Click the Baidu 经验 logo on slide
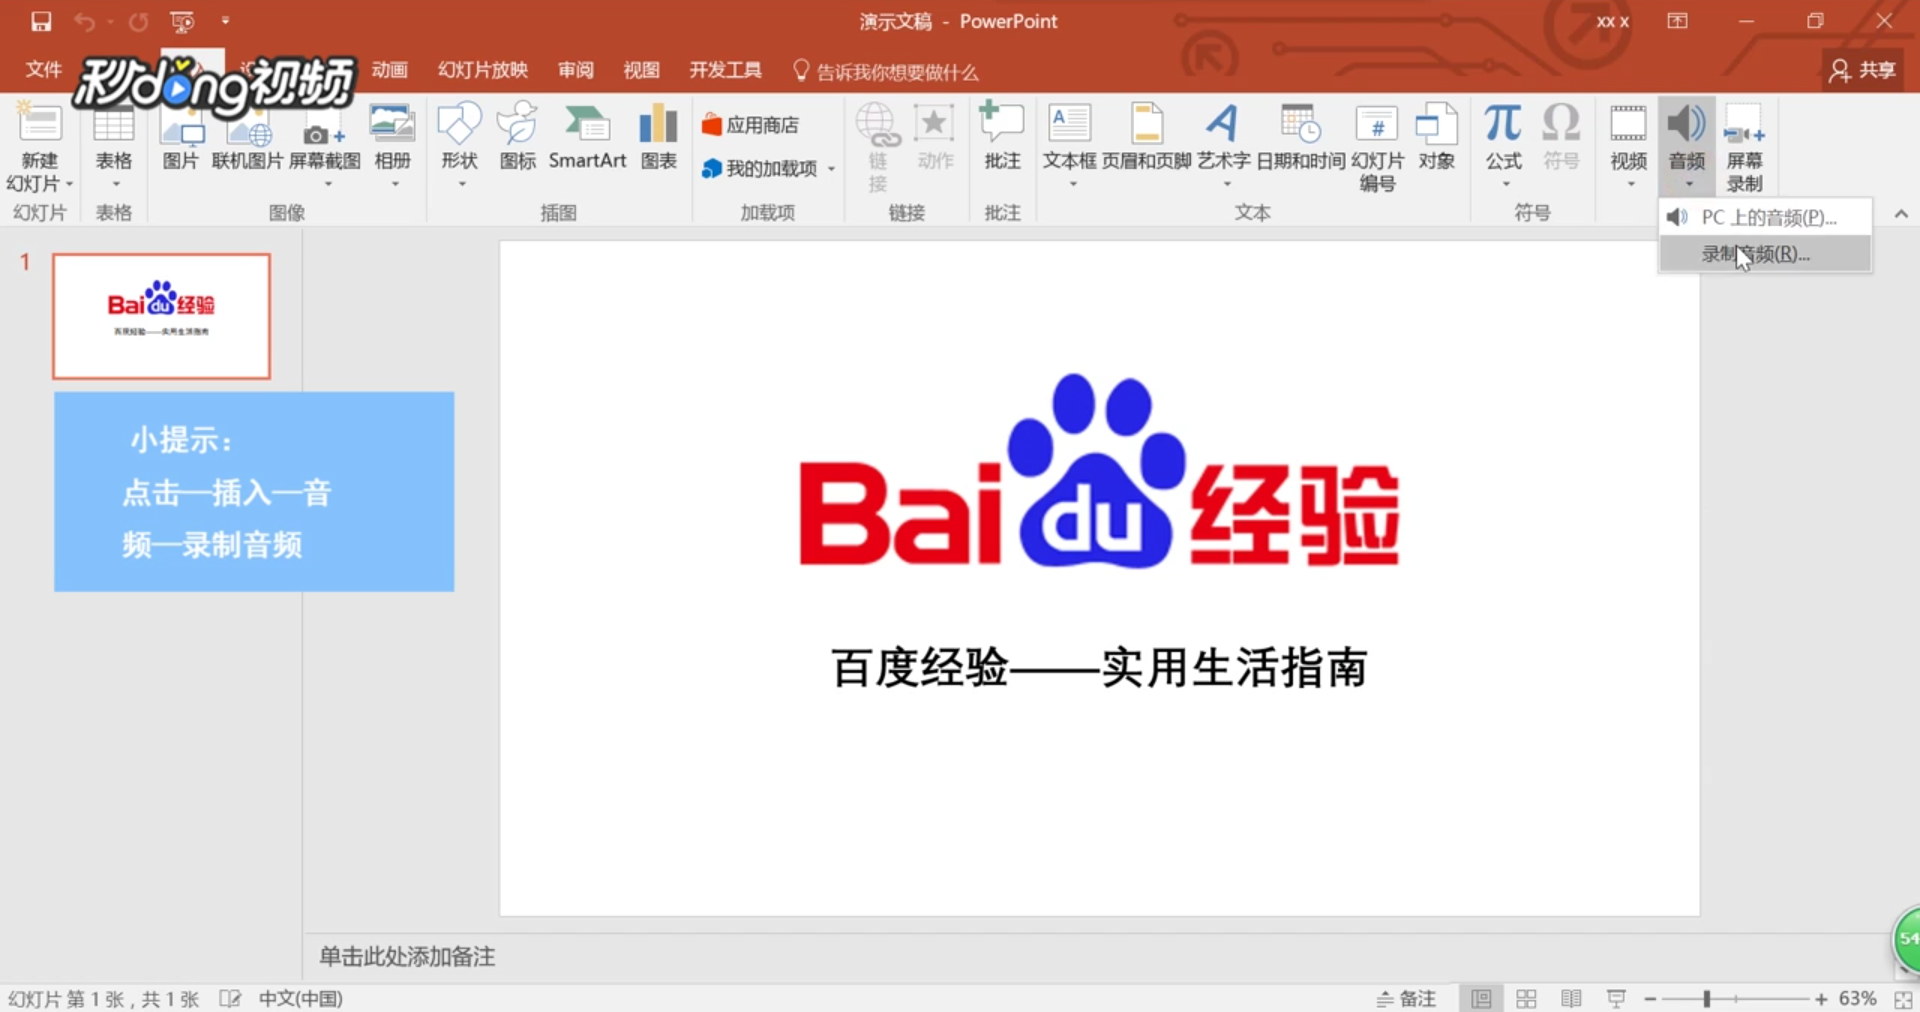This screenshot has width=1920, height=1012. click(x=1099, y=471)
